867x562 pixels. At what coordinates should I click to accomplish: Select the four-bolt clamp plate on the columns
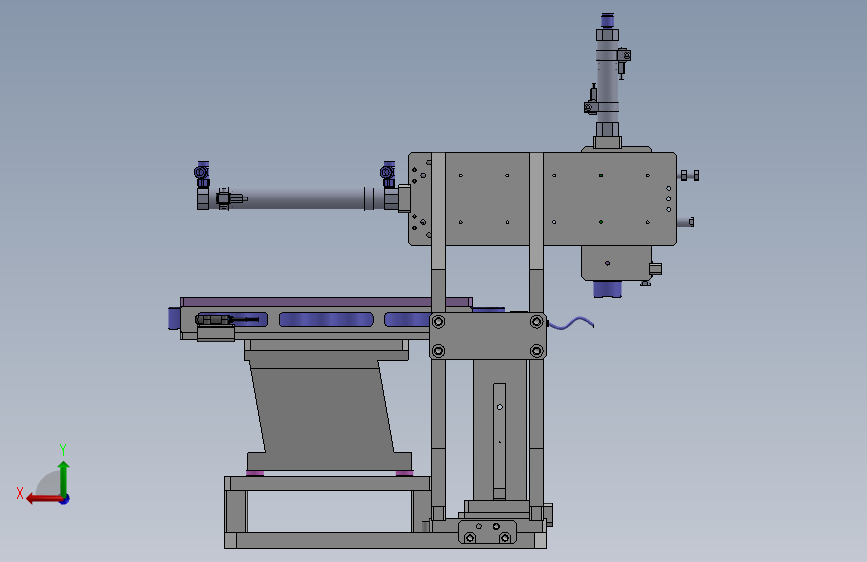tap(488, 336)
